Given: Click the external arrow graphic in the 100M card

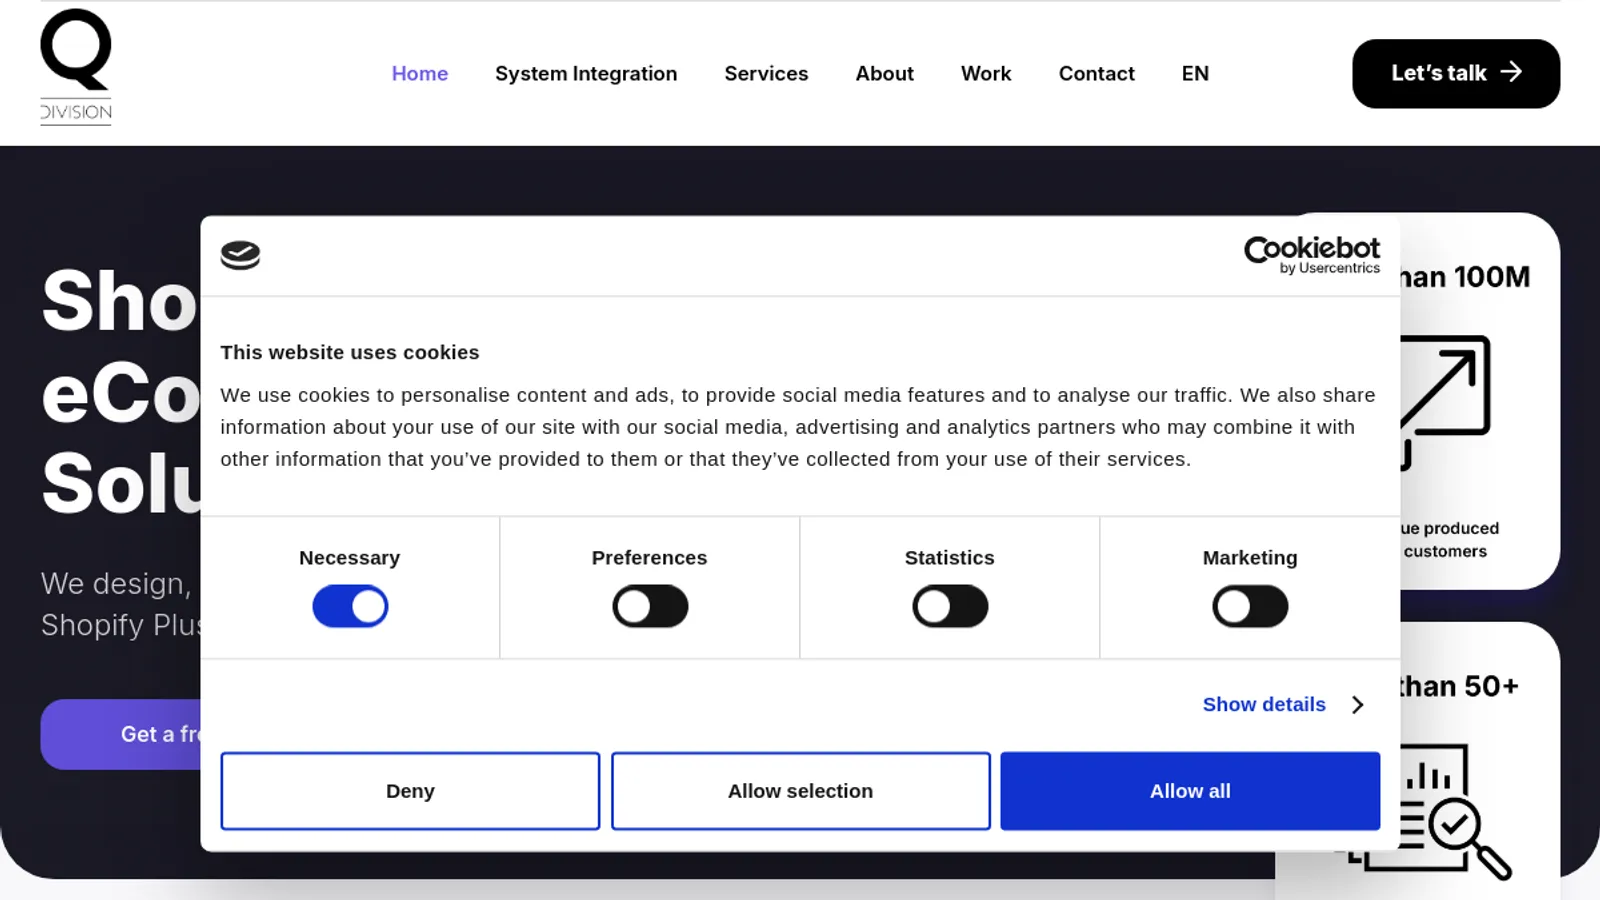Looking at the screenshot, I should [1445, 402].
